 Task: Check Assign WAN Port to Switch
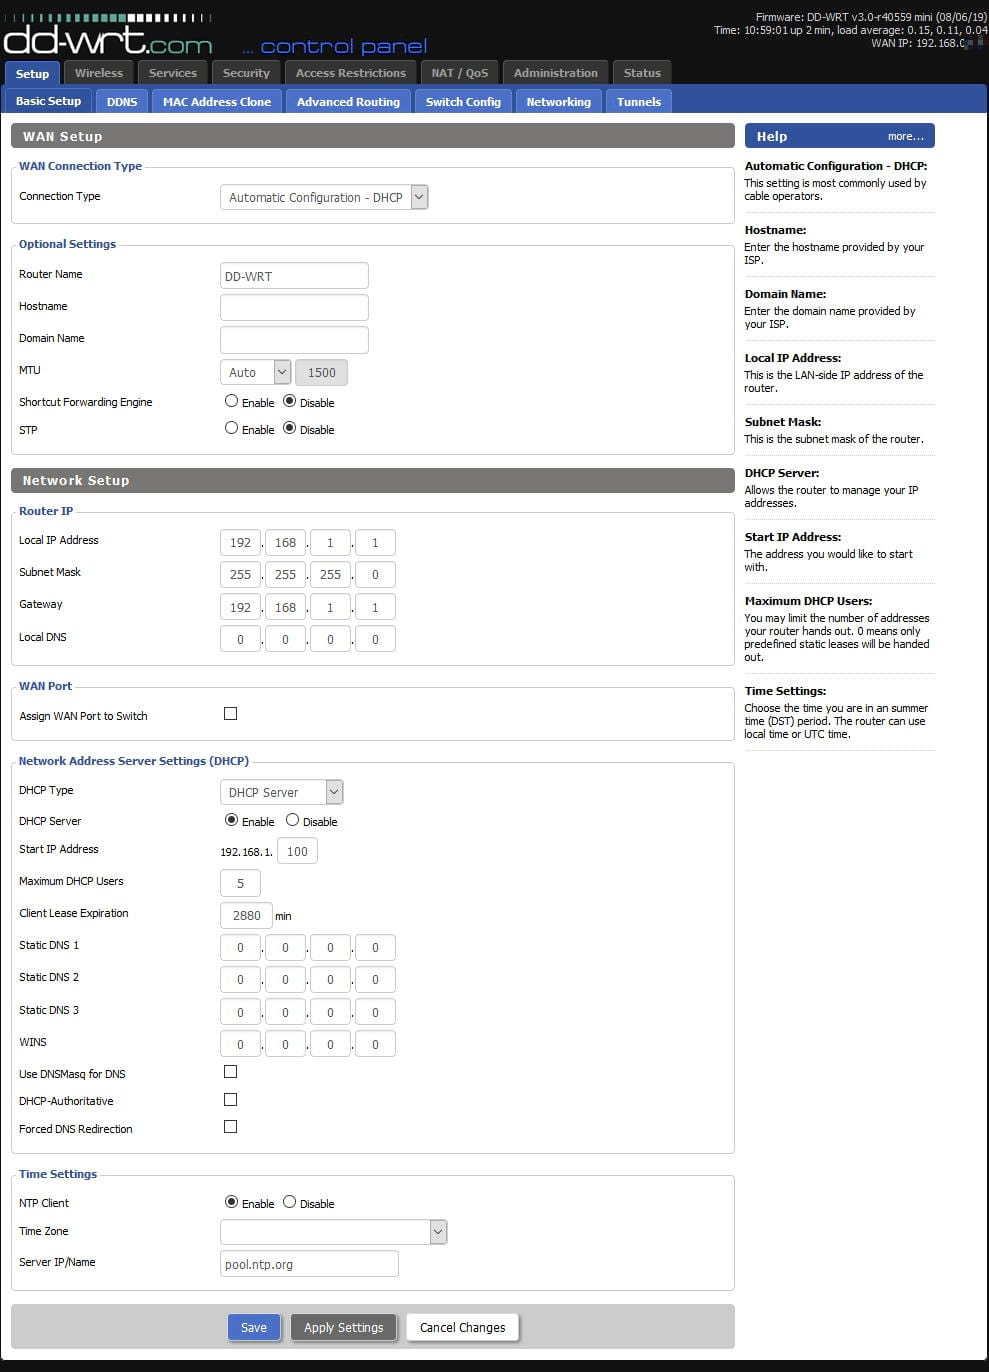click(x=231, y=714)
